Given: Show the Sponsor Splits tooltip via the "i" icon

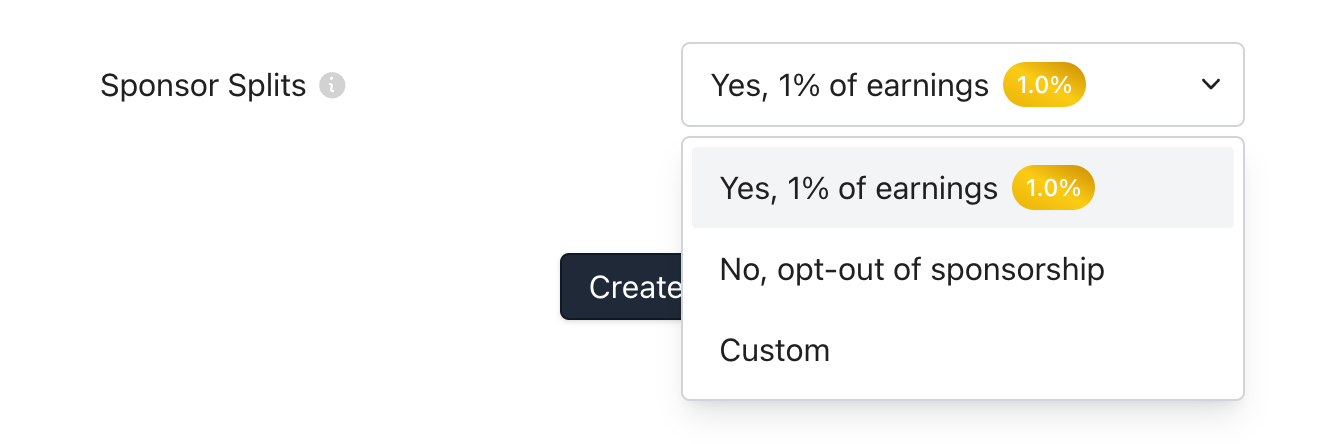Looking at the screenshot, I should tap(332, 86).
